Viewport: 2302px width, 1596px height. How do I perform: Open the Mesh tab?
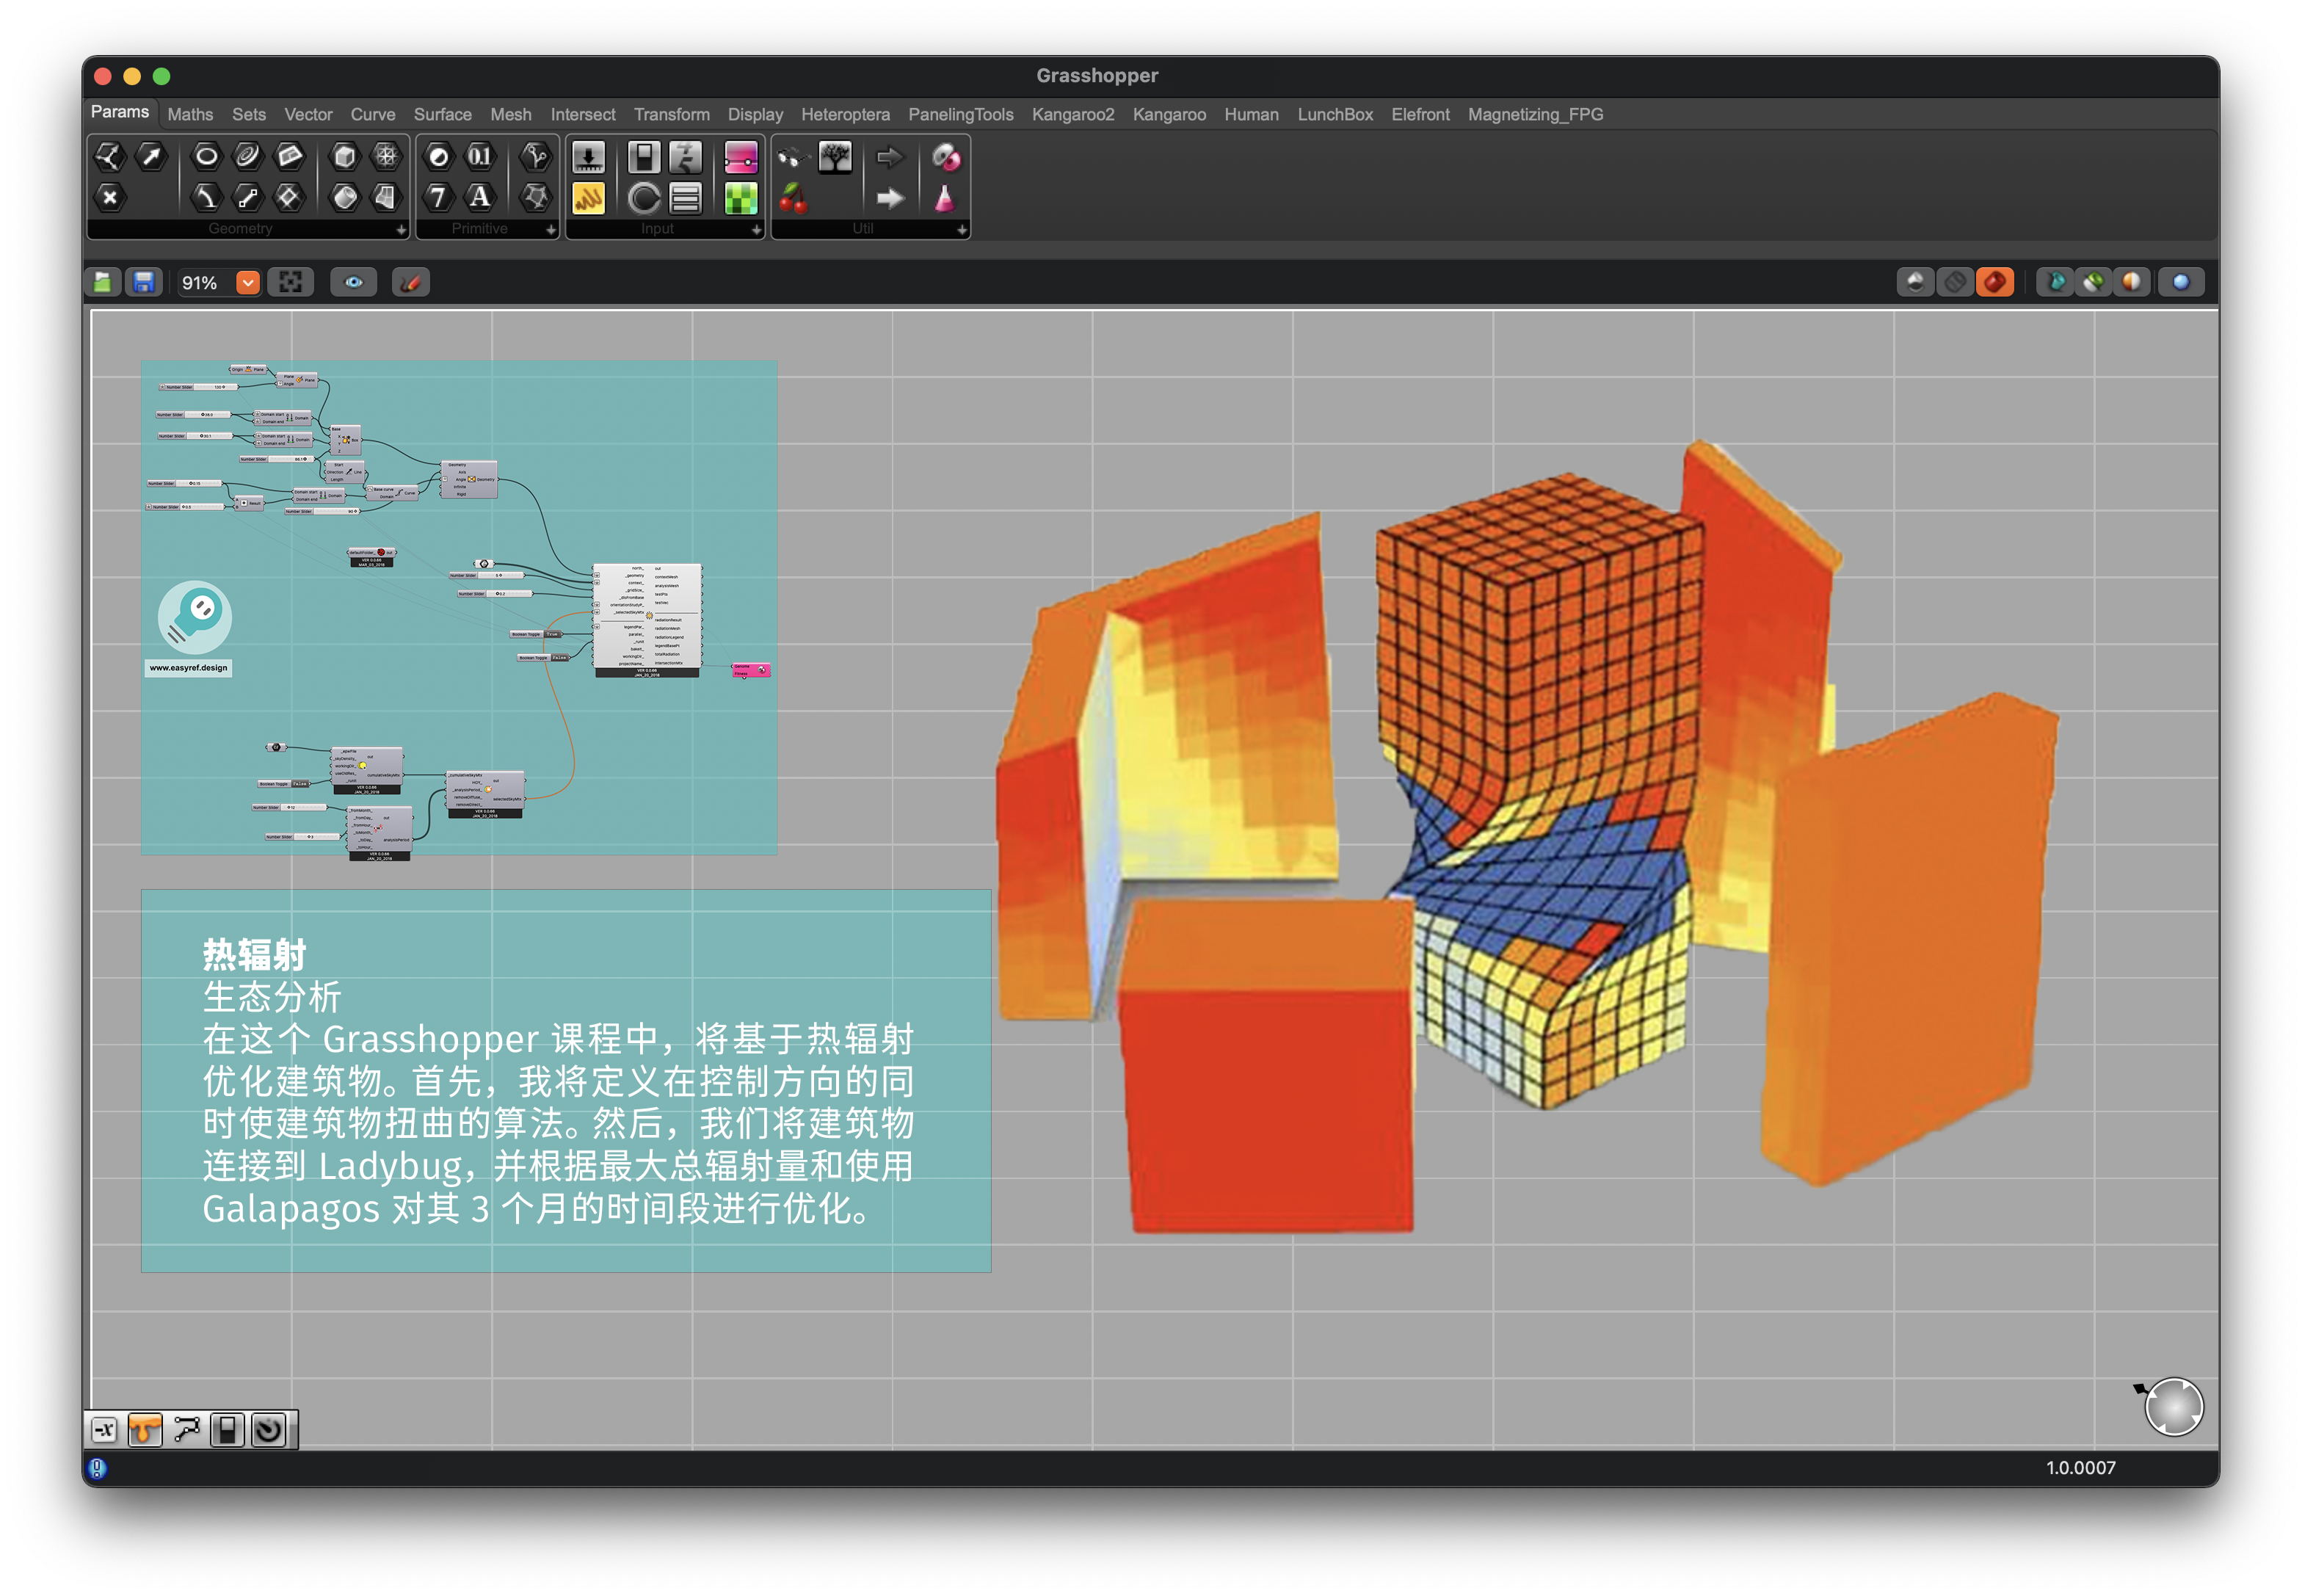click(510, 115)
